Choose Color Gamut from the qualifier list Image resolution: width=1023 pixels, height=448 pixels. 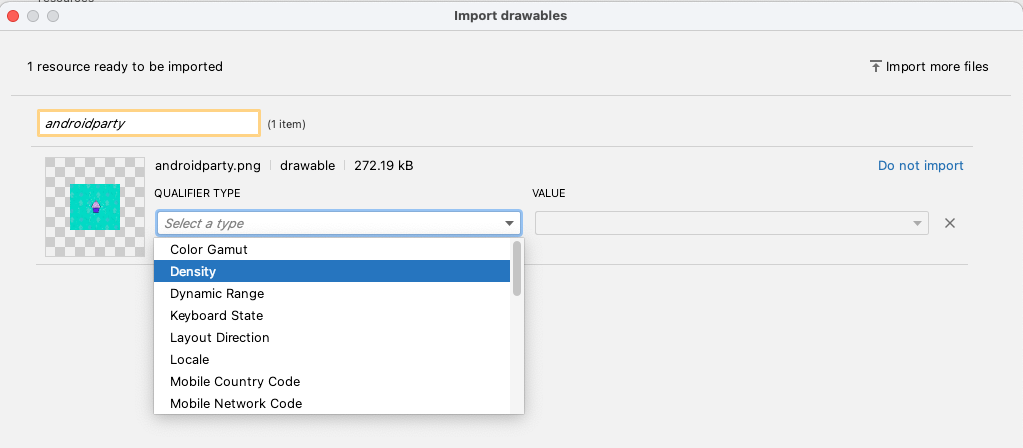click(208, 249)
